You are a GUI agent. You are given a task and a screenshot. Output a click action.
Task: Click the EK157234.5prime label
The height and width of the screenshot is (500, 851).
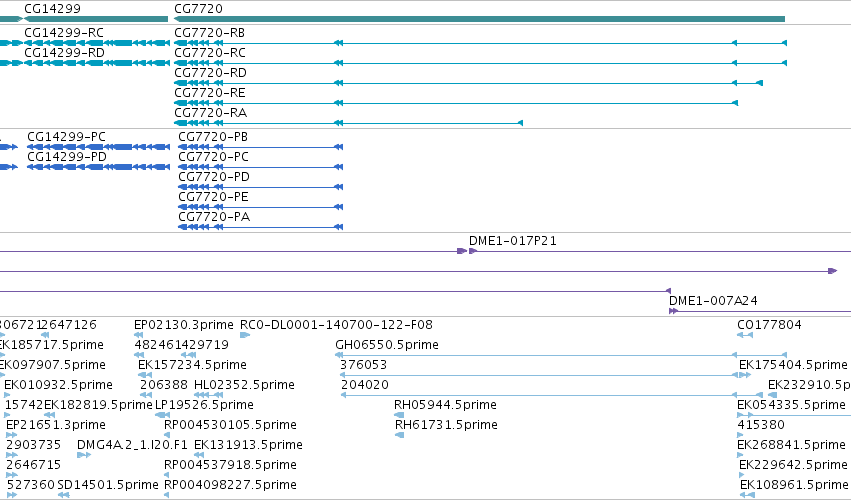coord(193,365)
